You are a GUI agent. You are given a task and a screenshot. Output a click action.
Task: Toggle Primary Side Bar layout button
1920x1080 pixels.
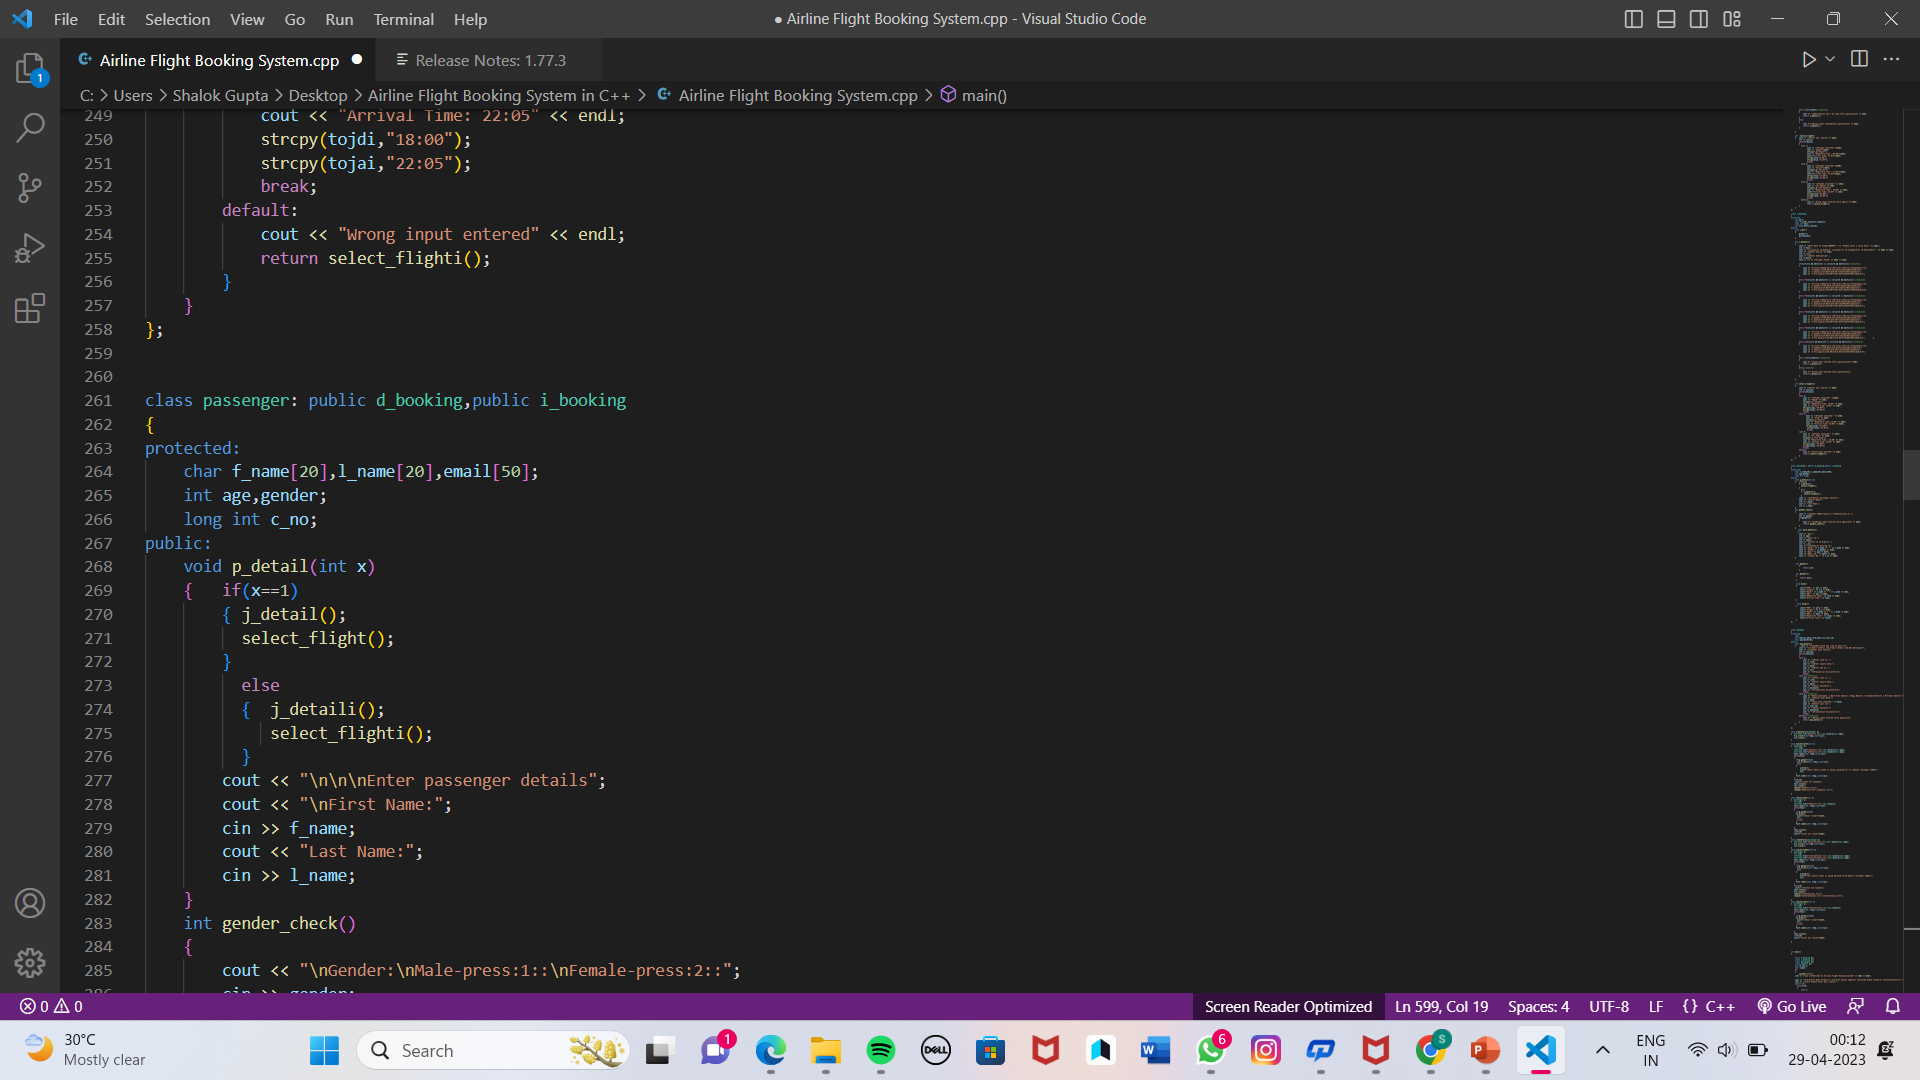click(1633, 19)
